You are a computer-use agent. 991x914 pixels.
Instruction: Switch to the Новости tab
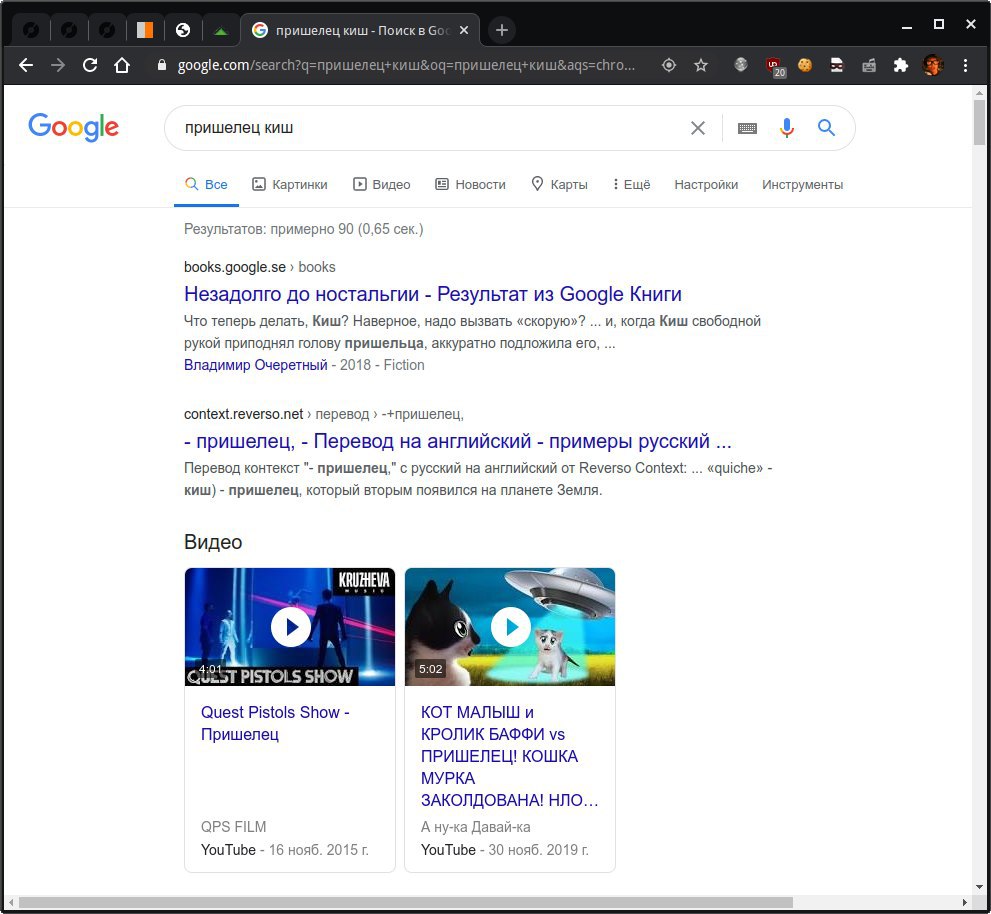[470, 185]
